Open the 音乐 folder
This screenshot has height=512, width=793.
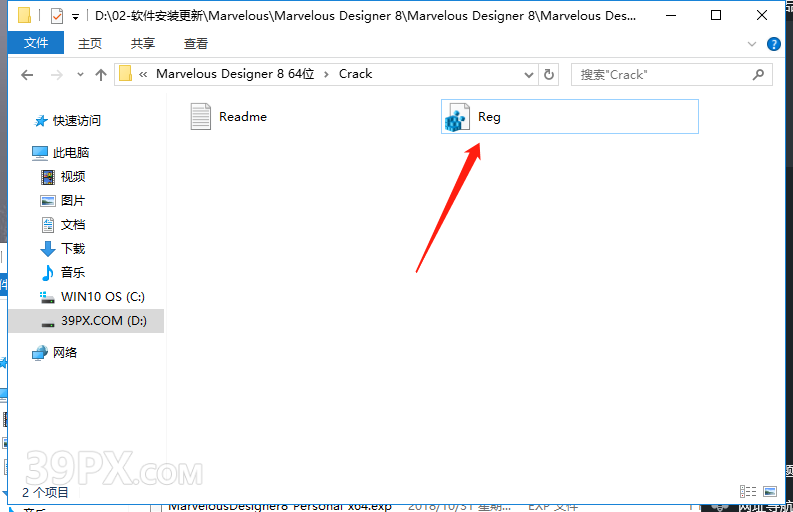pos(73,272)
